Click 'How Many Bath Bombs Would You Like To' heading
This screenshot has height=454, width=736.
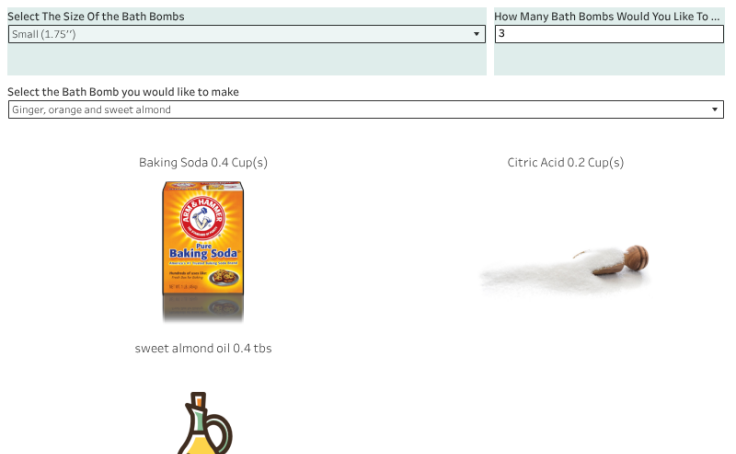coord(607,16)
